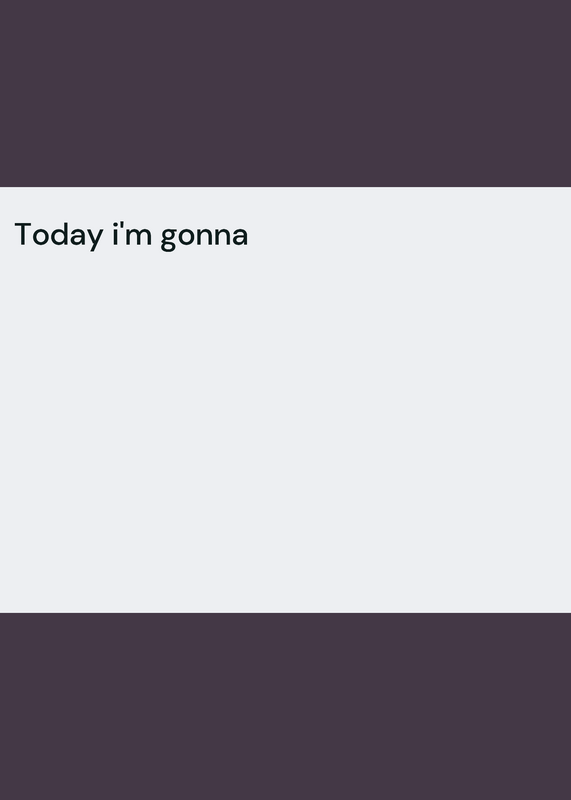Click the letter "g" starting "gonna"
This screenshot has width=571, height=800.
170,239
